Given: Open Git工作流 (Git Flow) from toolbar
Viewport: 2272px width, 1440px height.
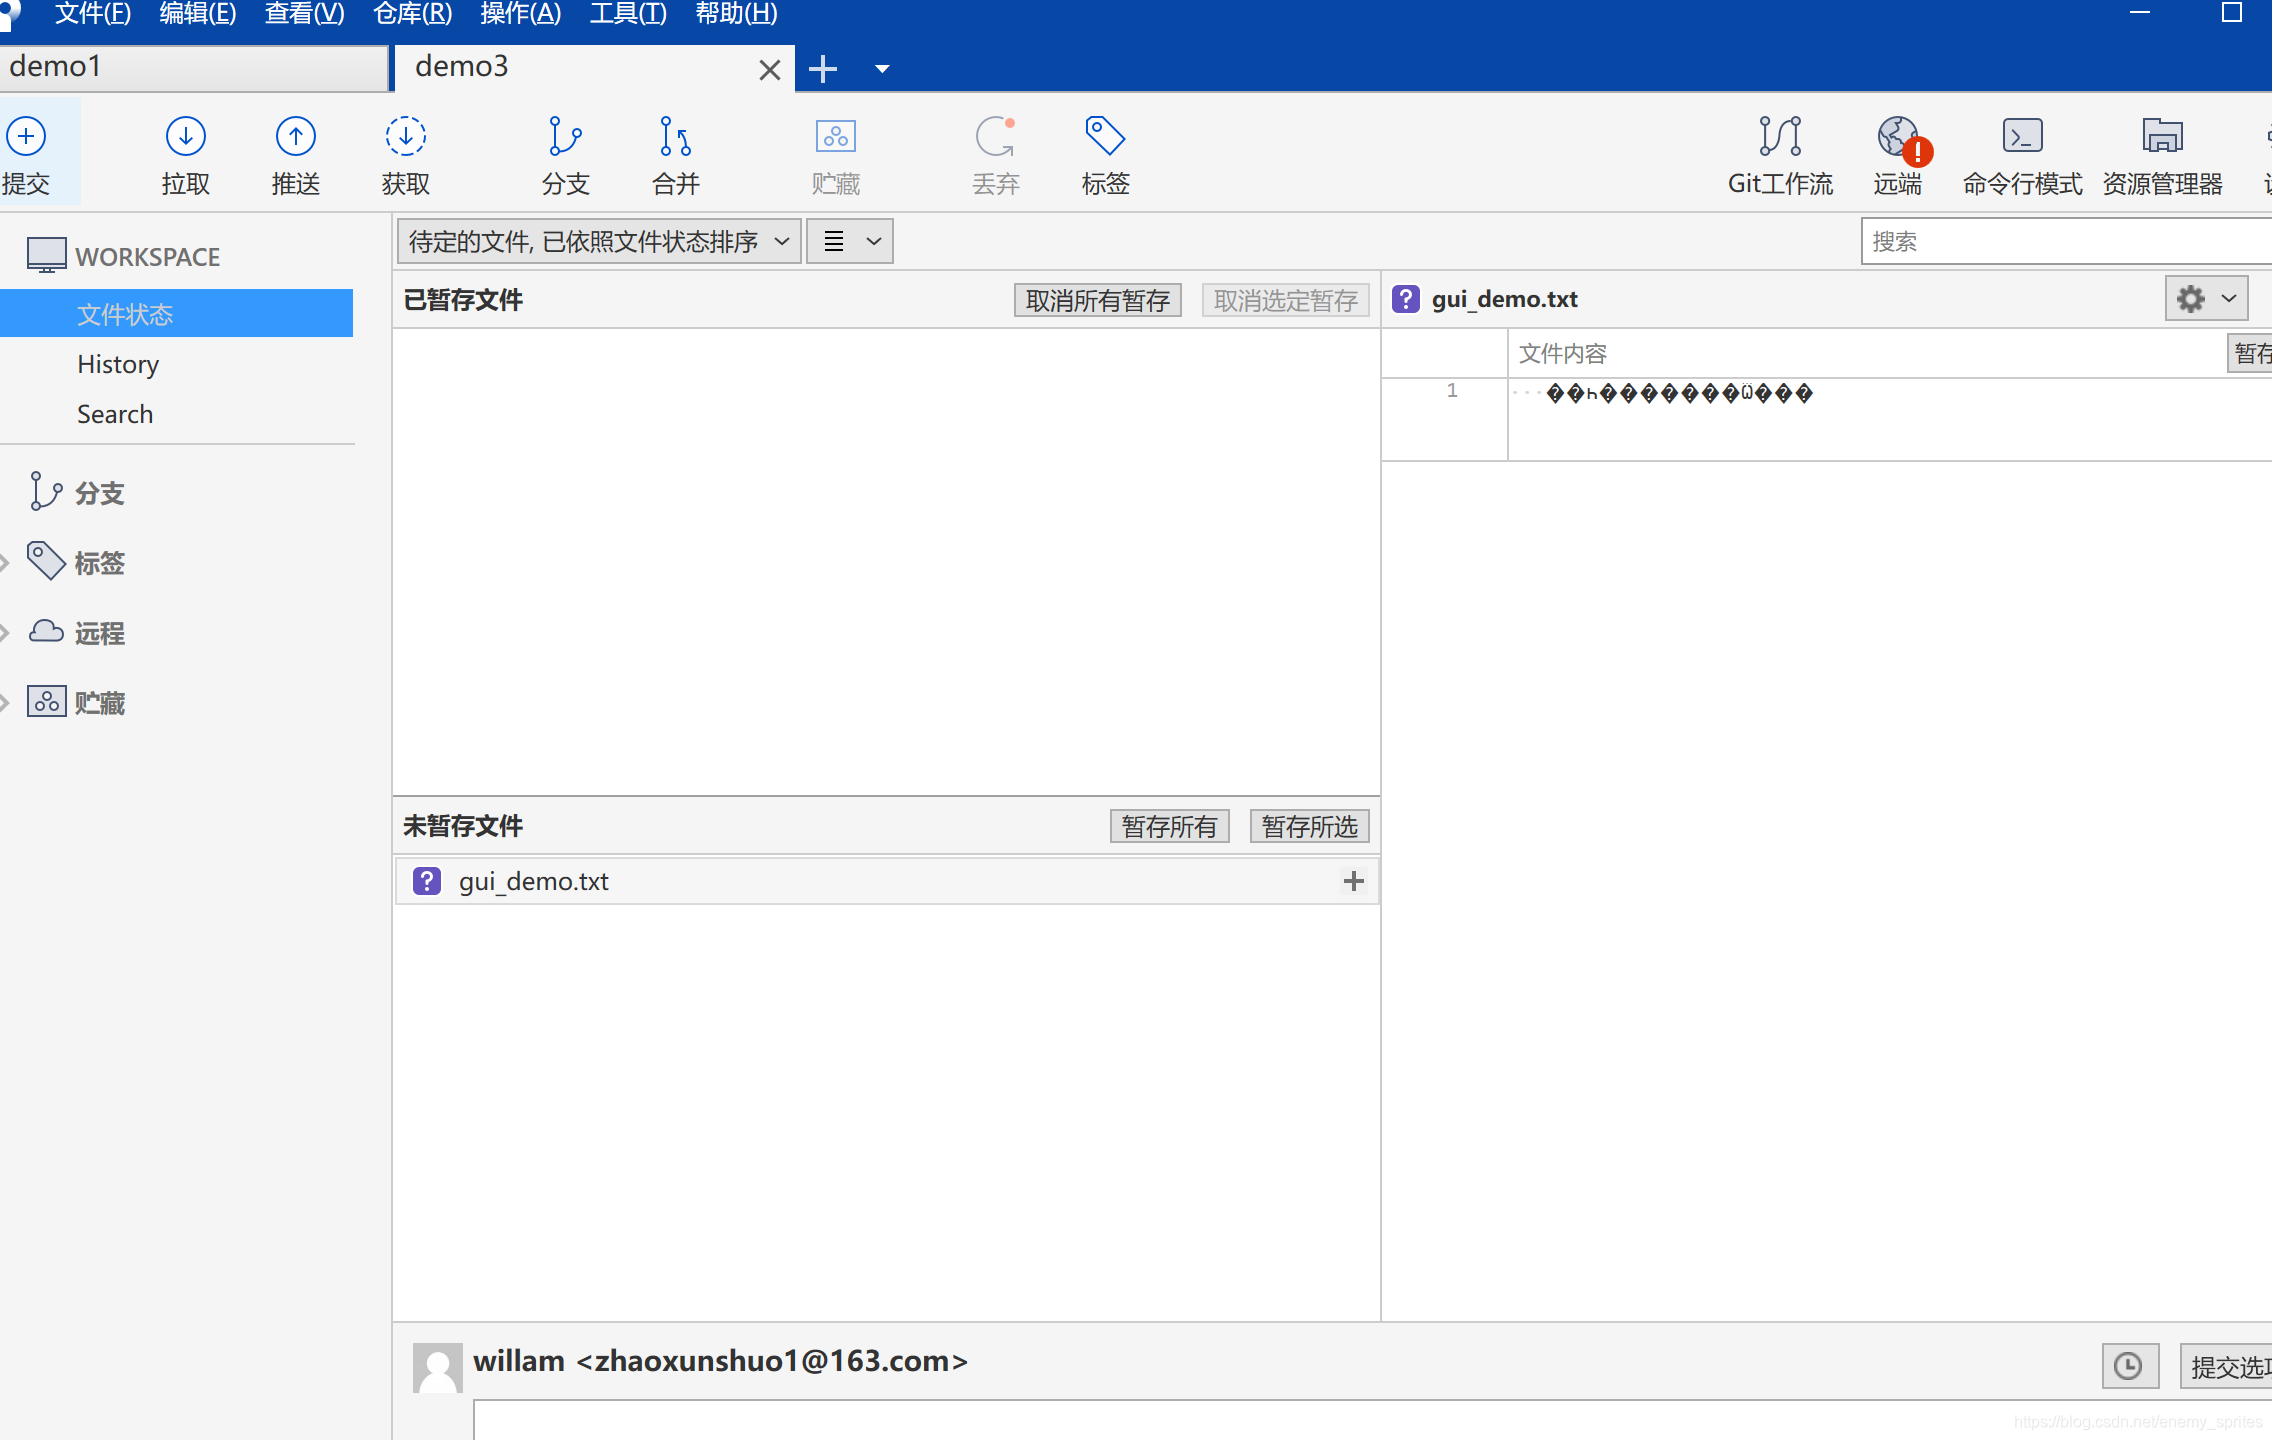Looking at the screenshot, I should point(1780,154).
